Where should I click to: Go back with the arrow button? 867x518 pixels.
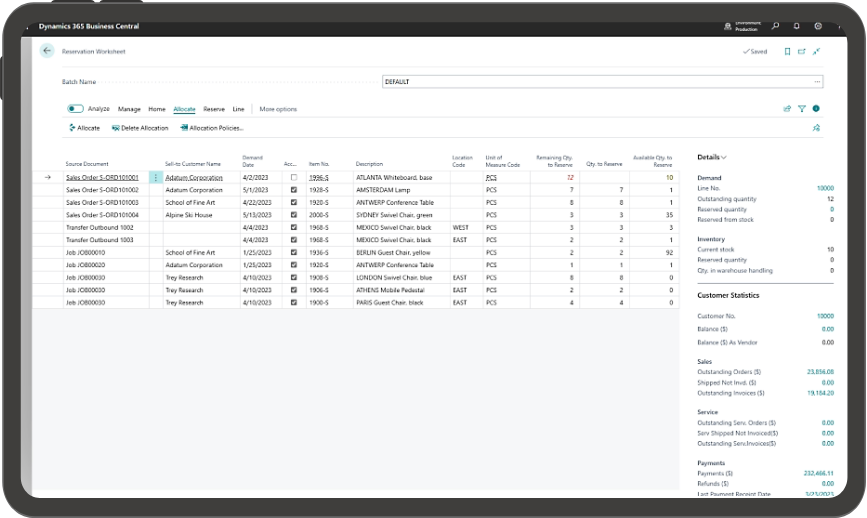click(47, 51)
